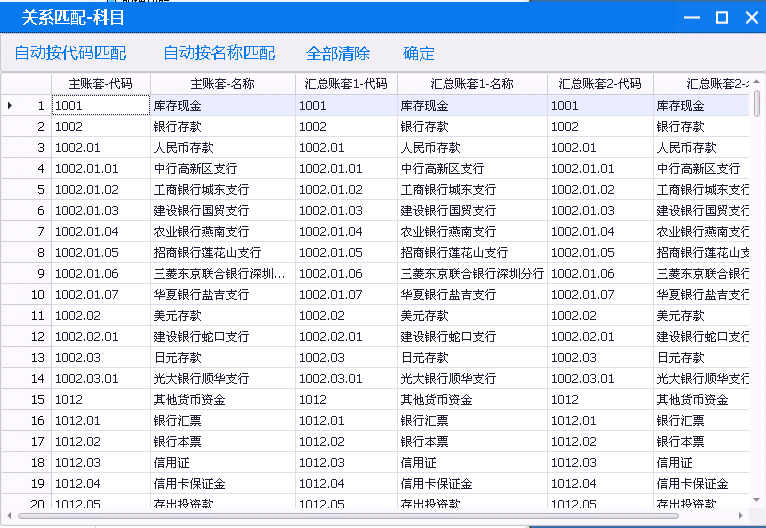Click 全部清除 to clear all matches

point(338,53)
